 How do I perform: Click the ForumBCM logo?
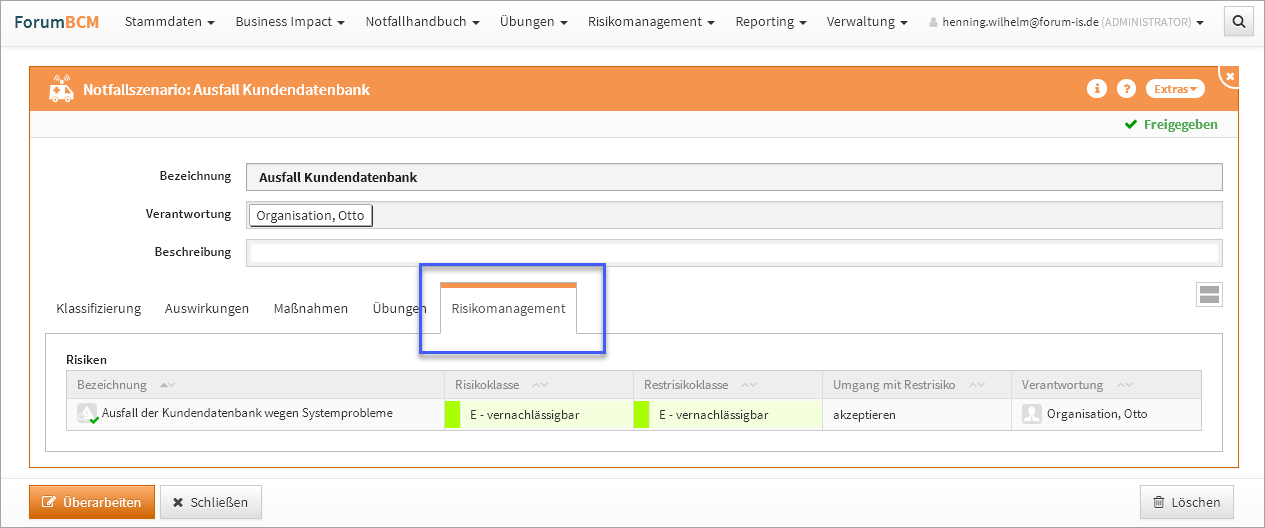tap(56, 21)
